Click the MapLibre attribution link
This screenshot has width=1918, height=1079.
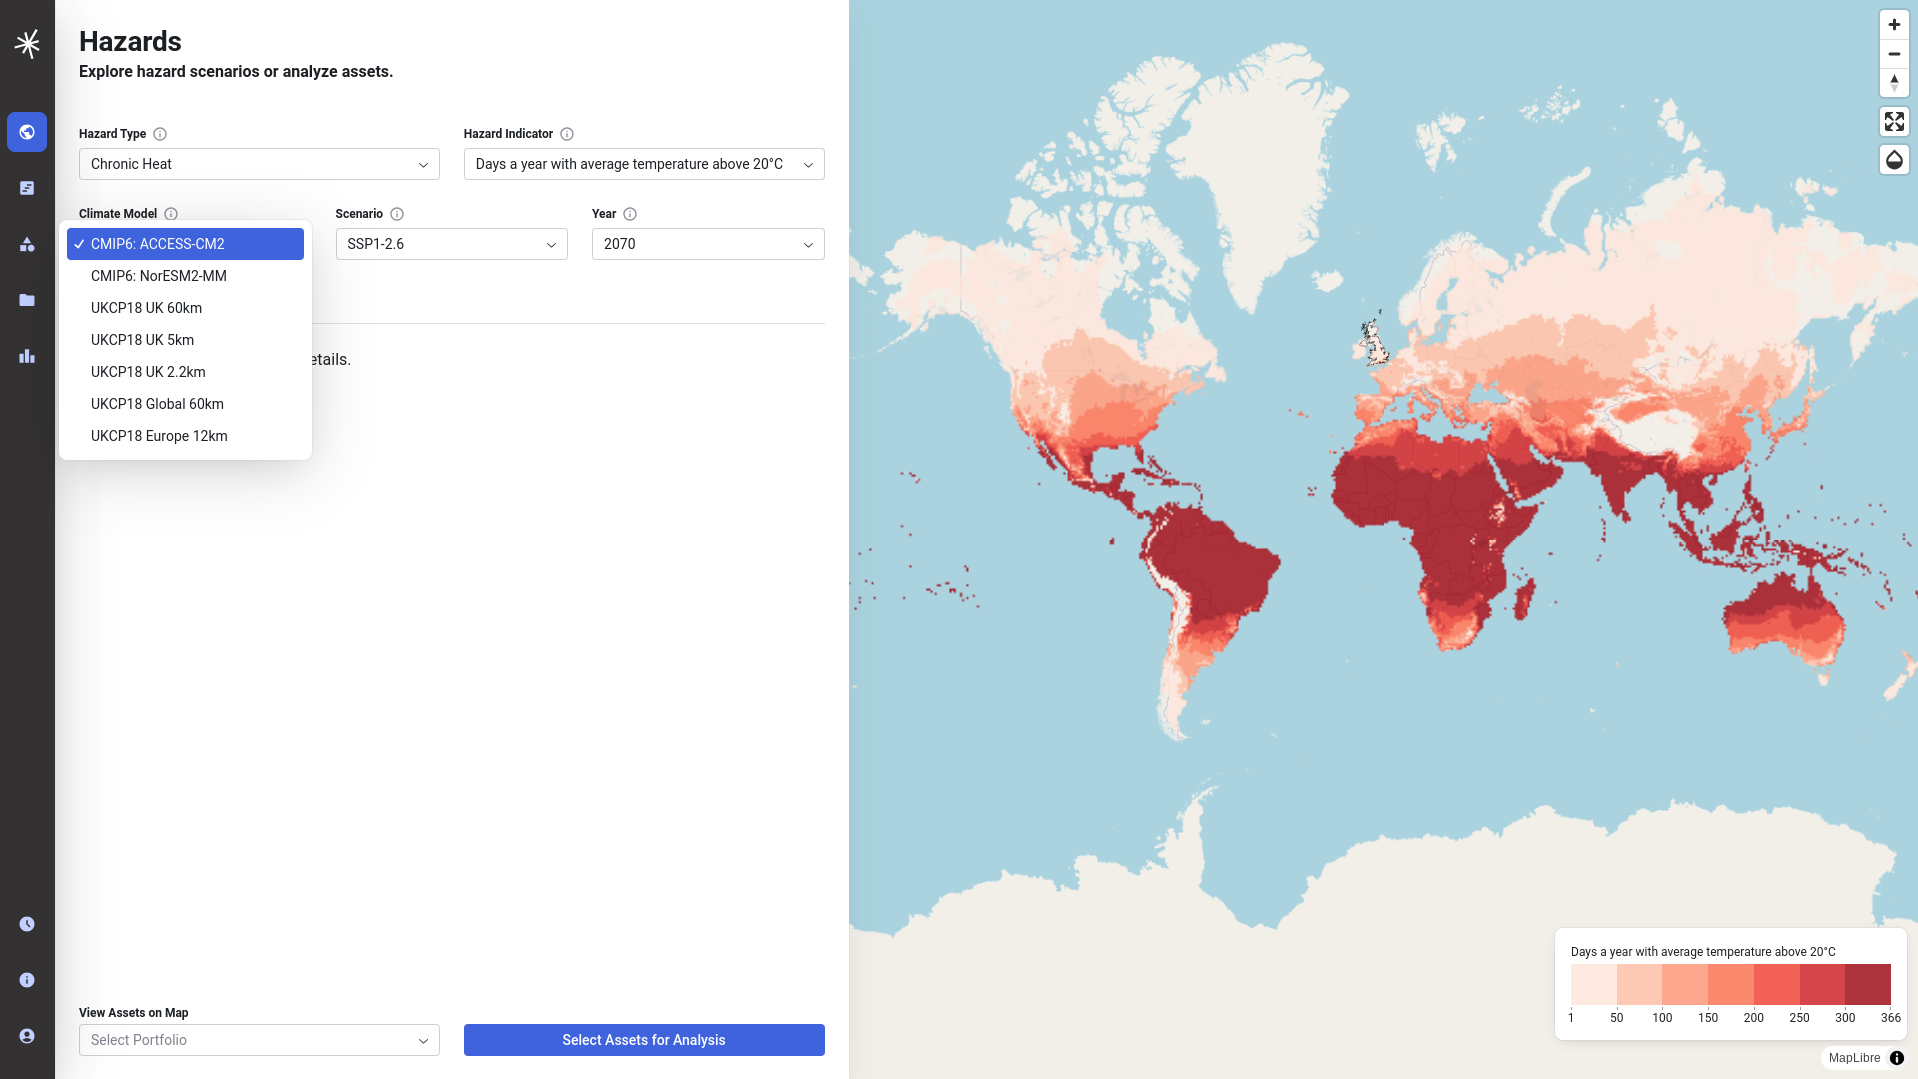tap(1854, 1058)
